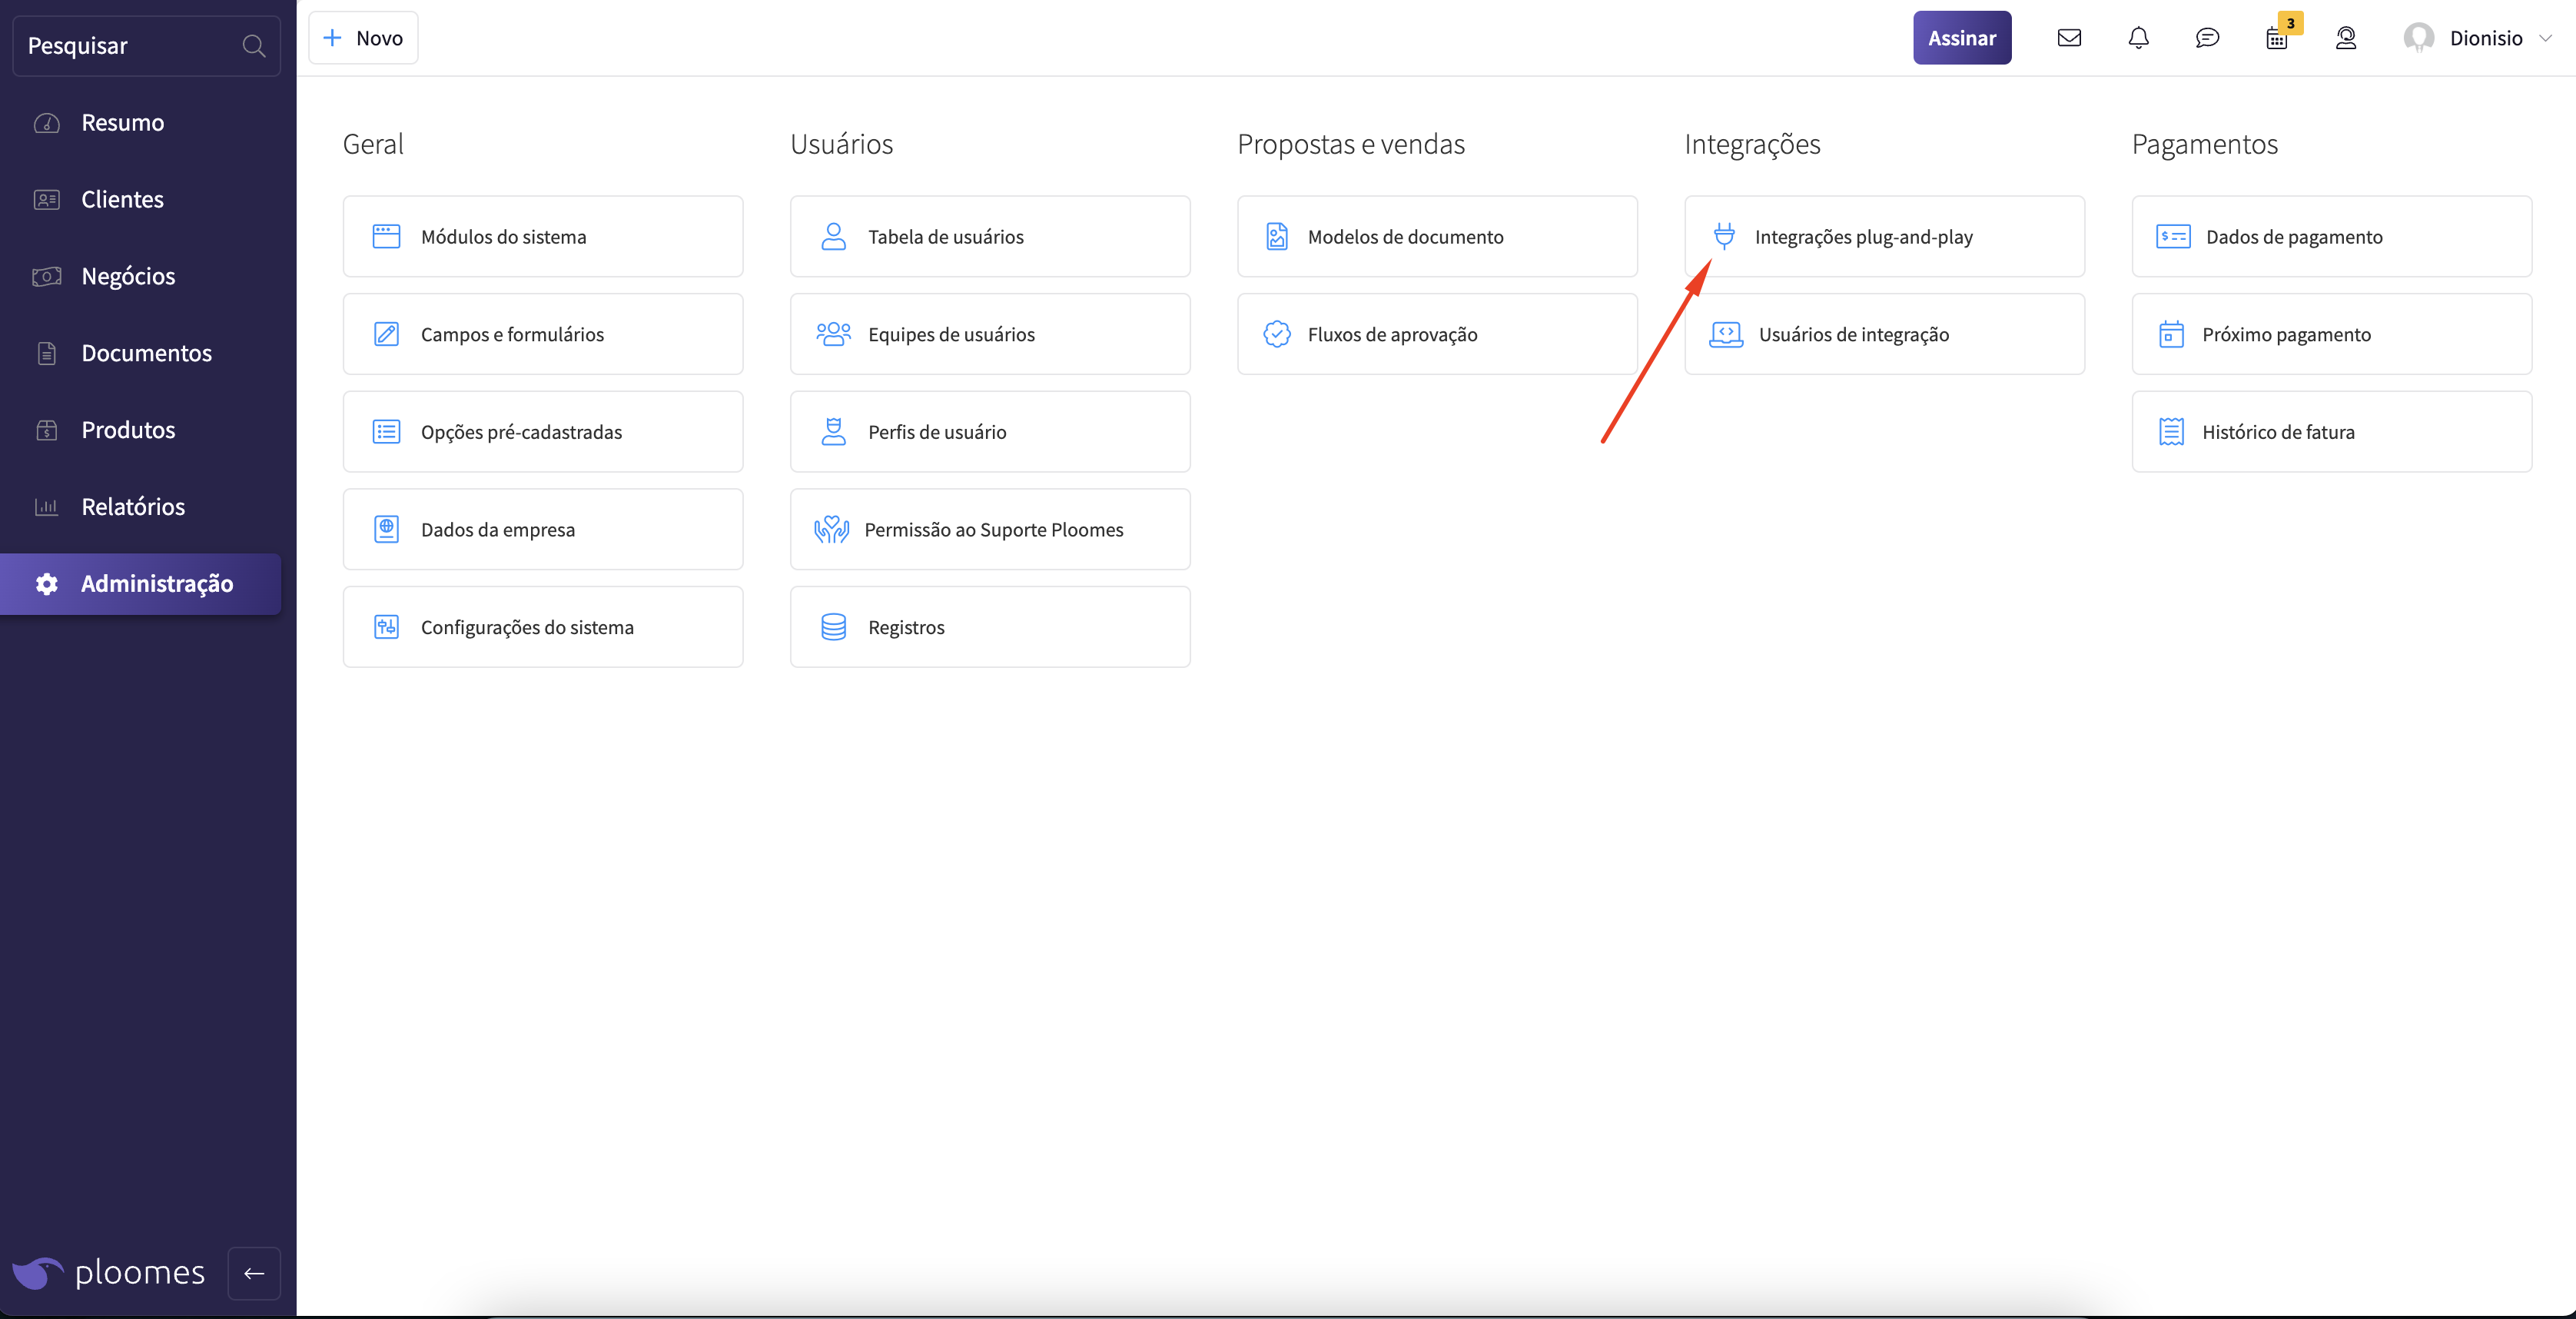The width and height of the screenshot is (2576, 1319).
Task: Go to Clientes in sidebar
Action: click(122, 199)
